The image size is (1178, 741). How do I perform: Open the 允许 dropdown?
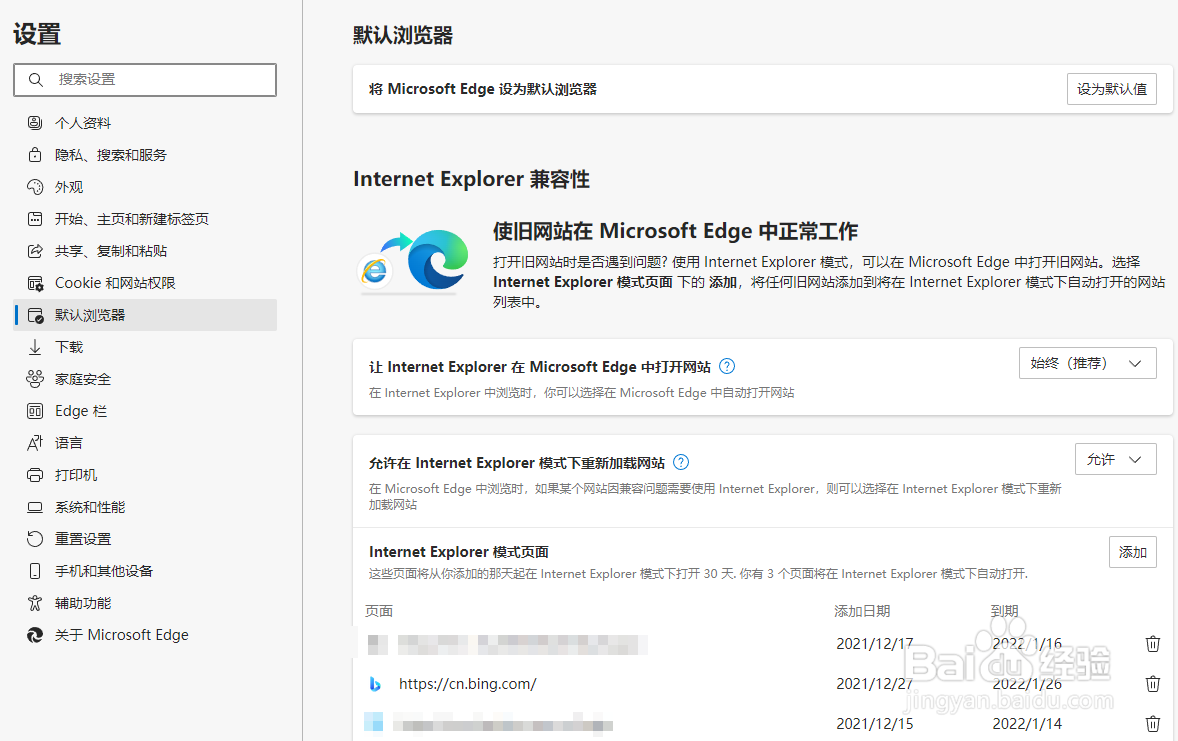click(x=1116, y=459)
